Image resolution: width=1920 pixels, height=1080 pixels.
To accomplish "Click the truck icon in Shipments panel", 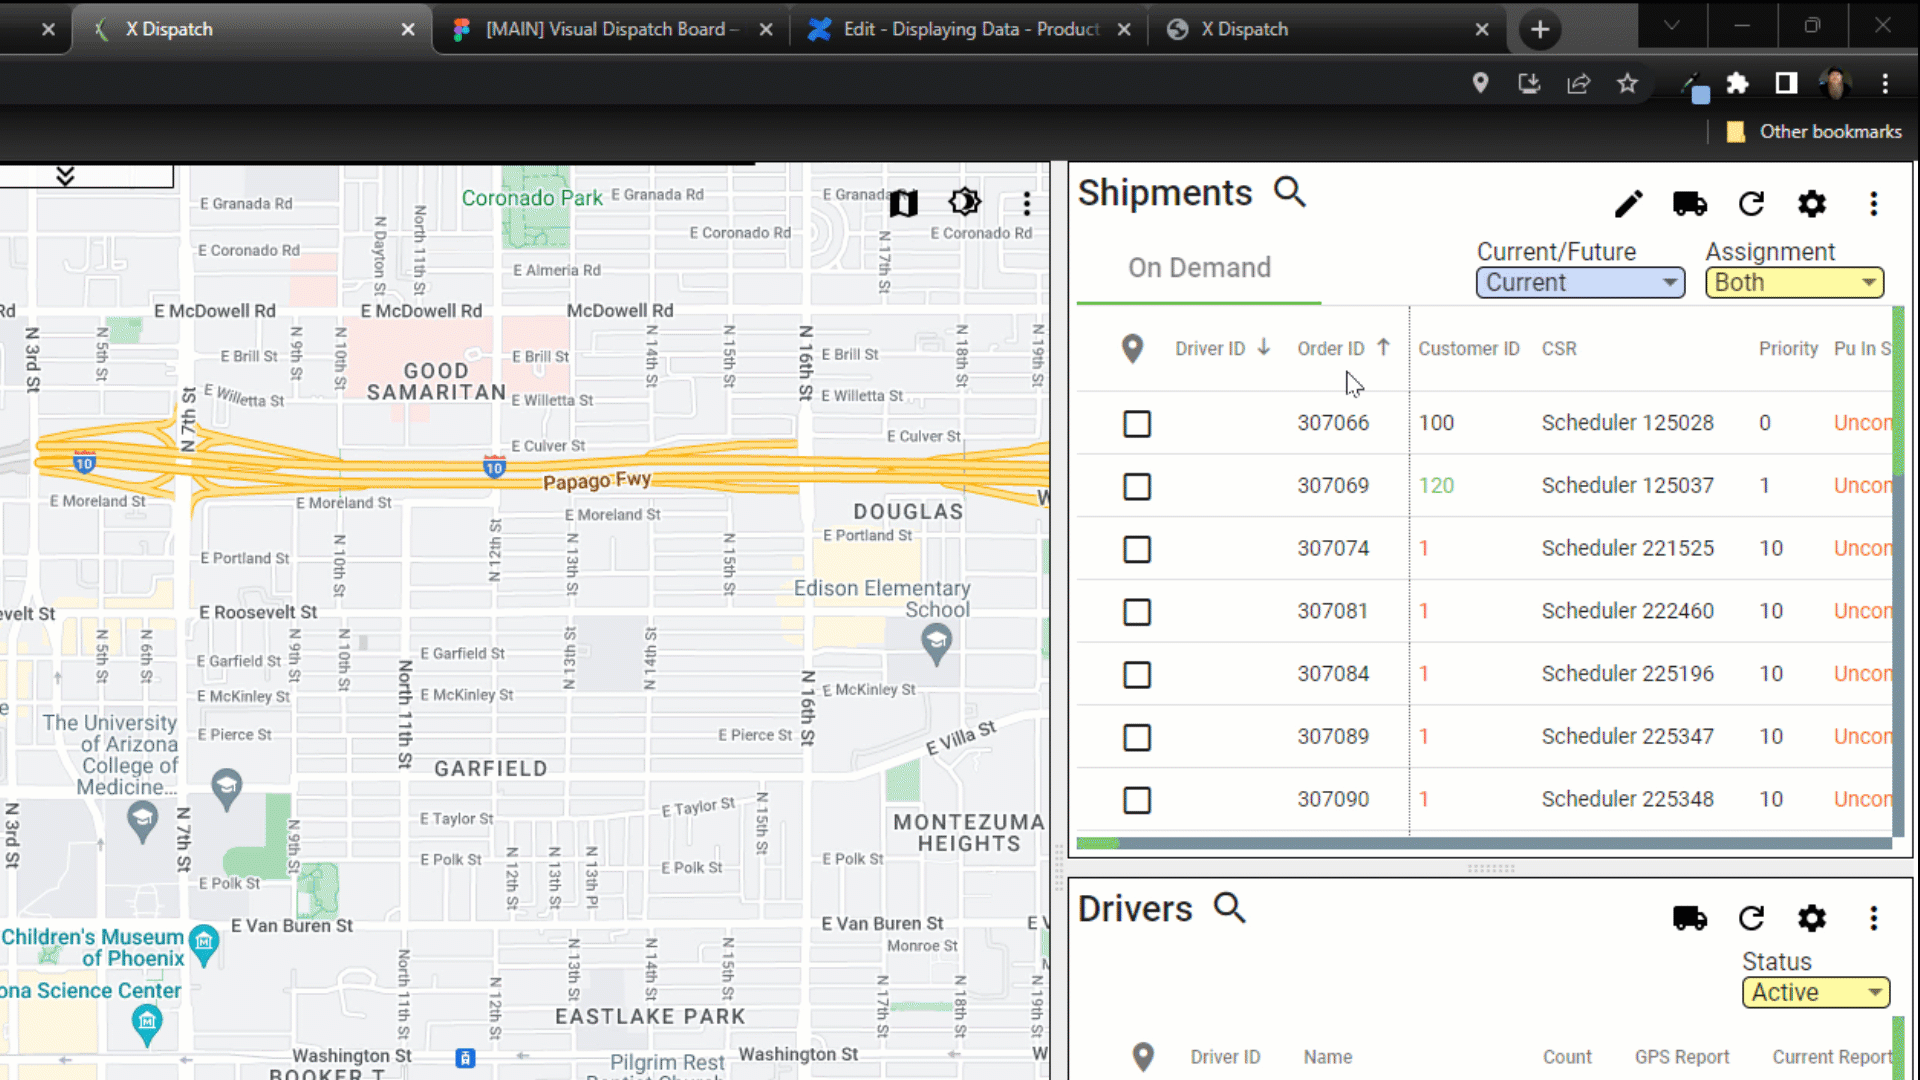I will [x=1690, y=204].
